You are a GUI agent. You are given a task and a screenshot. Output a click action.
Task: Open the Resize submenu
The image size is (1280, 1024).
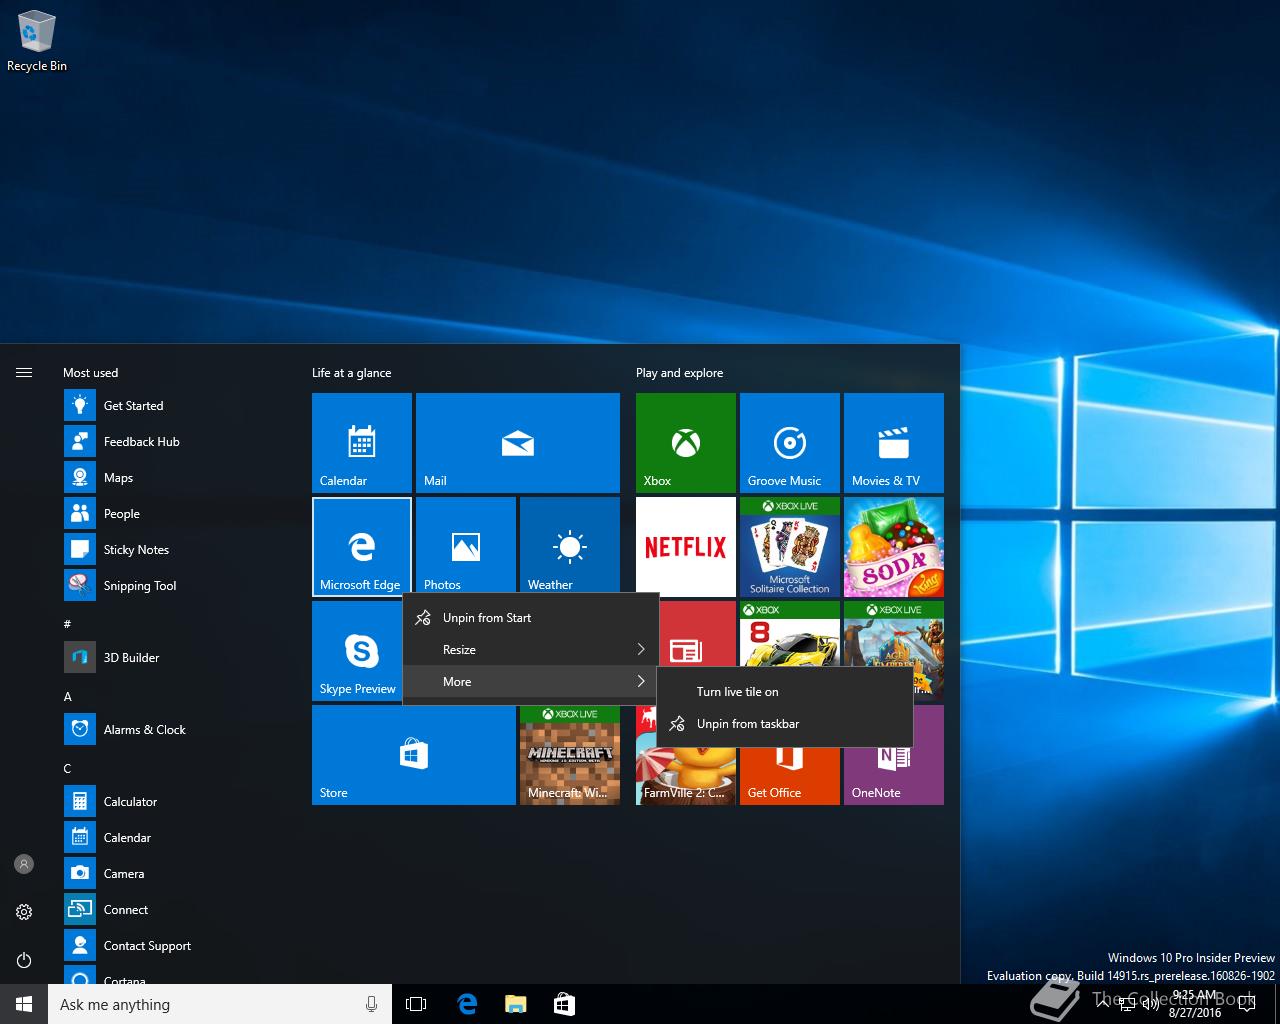click(x=530, y=650)
